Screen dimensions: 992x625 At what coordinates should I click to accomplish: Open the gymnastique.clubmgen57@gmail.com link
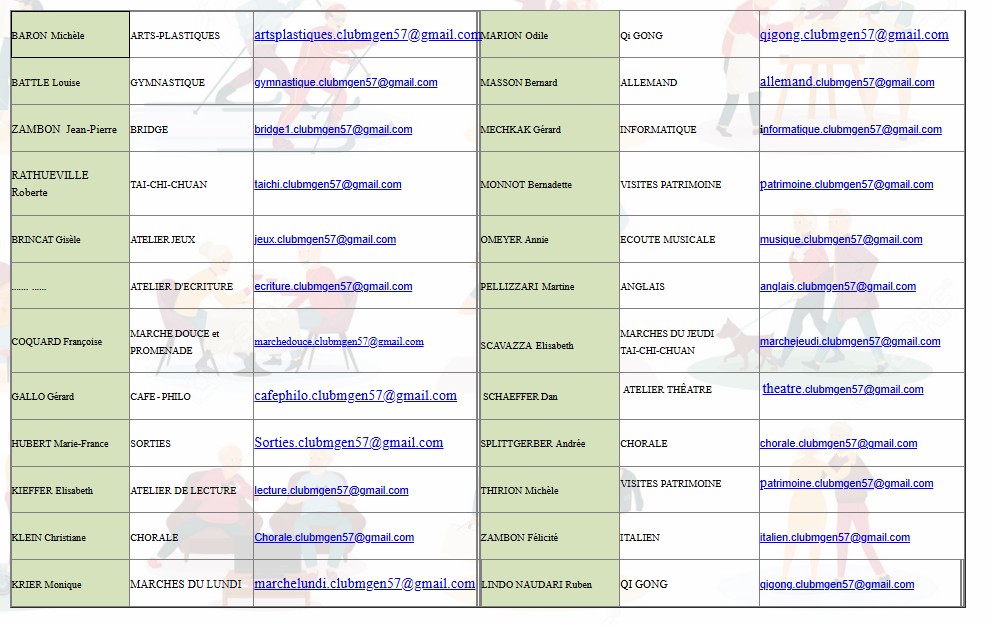[345, 83]
